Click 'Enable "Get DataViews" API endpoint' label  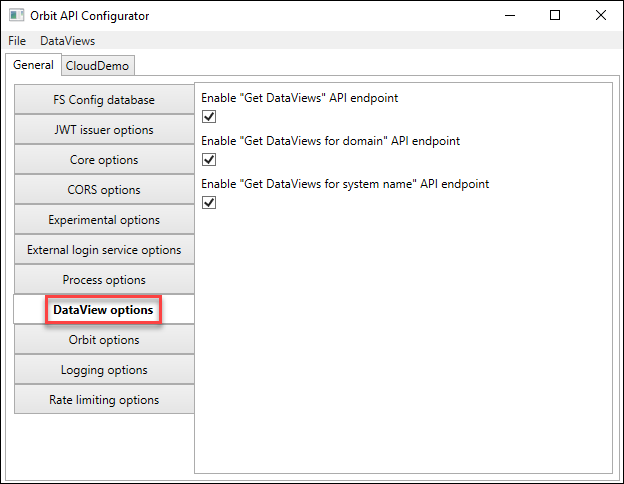(300, 98)
